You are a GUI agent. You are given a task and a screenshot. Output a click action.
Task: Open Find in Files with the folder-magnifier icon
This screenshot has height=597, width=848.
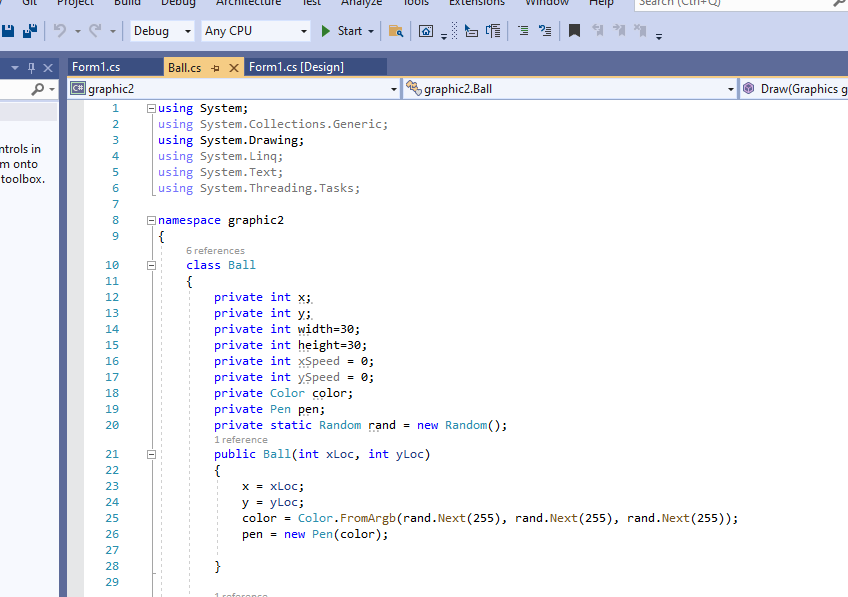(396, 31)
